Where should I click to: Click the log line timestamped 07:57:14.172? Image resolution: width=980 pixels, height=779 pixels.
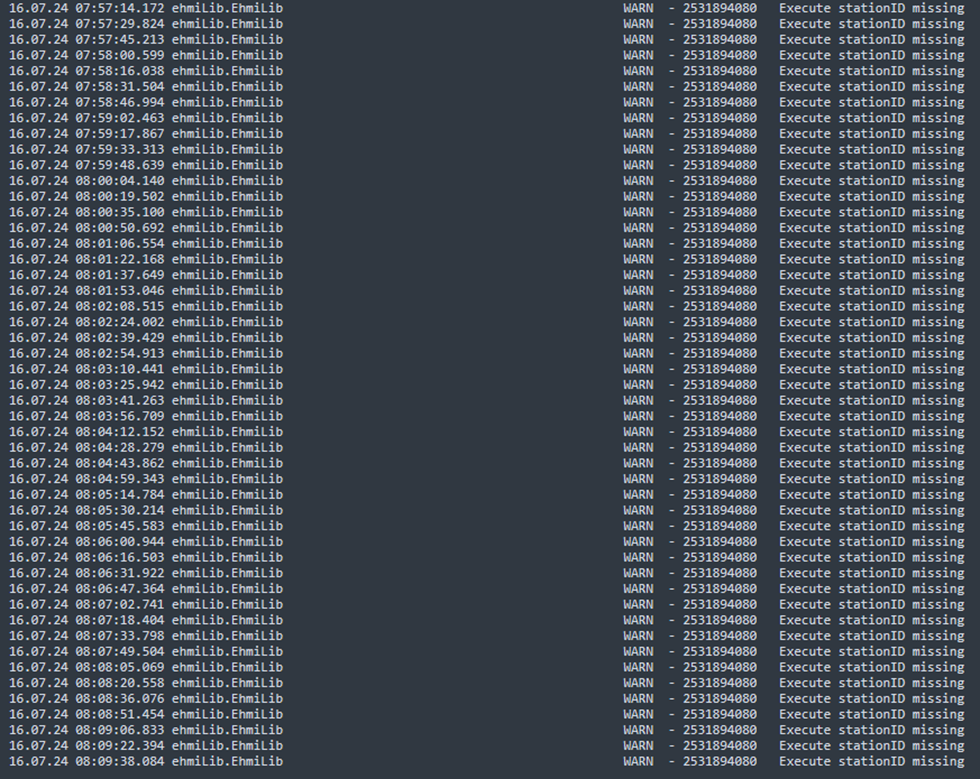click(x=486, y=8)
